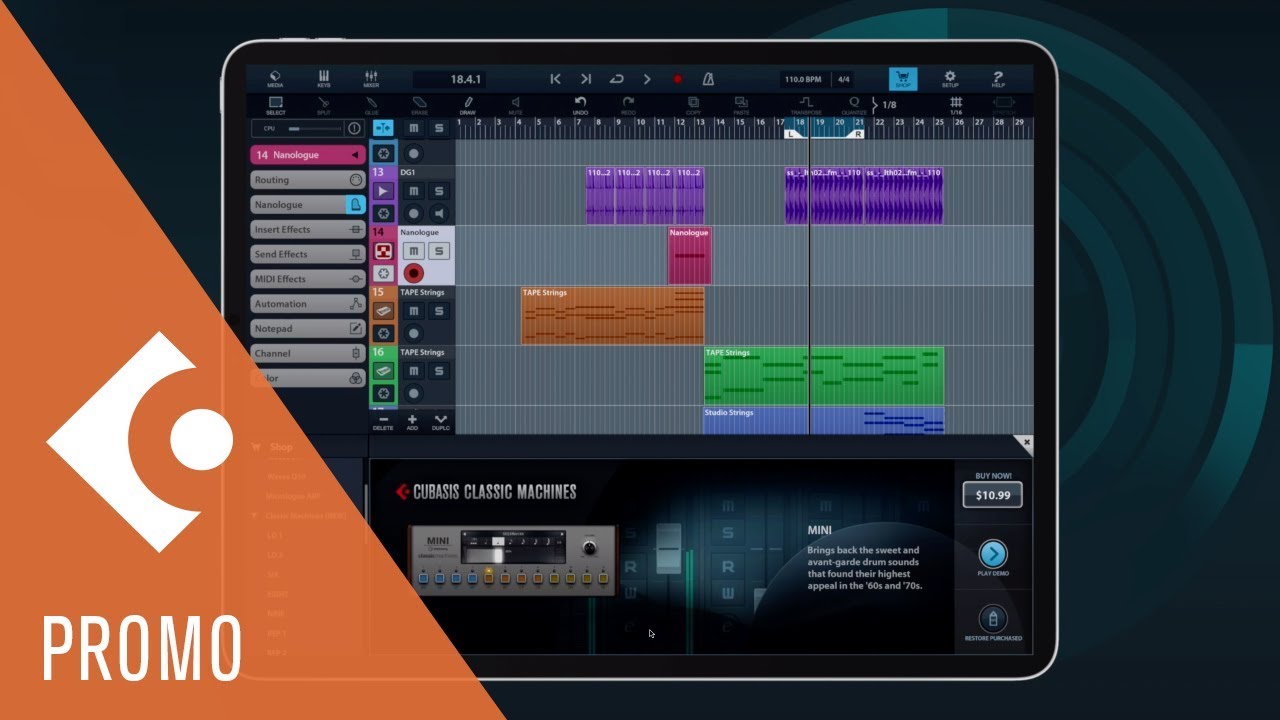Play the Classic Machines demo

click(x=992, y=554)
